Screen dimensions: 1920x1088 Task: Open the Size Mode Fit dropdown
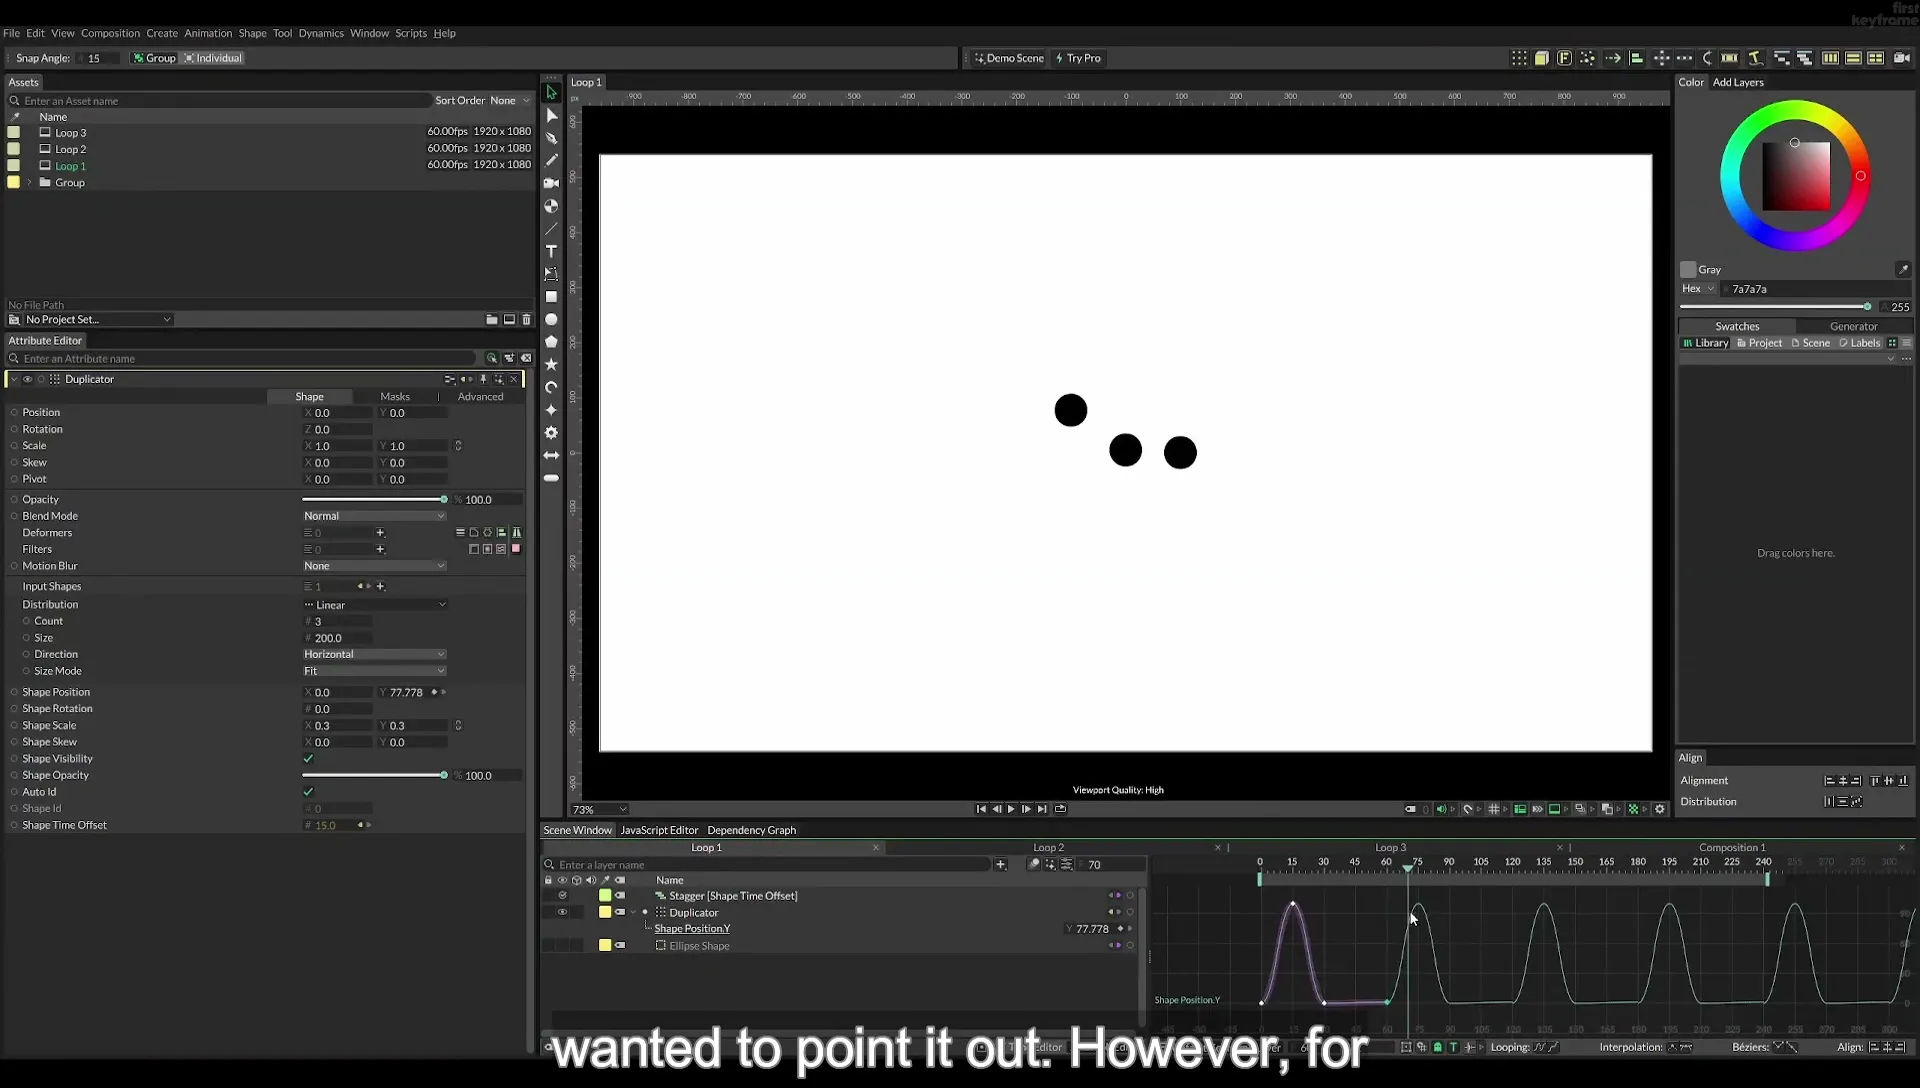pyautogui.click(x=374, y=671)
